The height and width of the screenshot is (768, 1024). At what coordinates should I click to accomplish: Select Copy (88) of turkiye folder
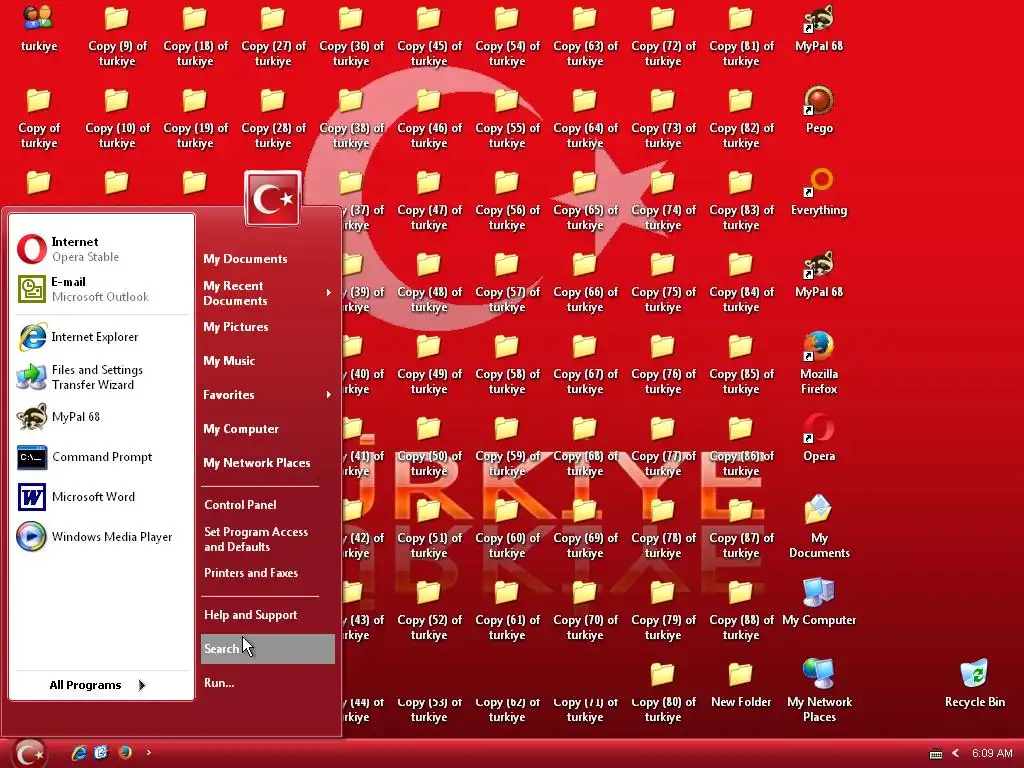pyautogui.click(x=741, y=609)
